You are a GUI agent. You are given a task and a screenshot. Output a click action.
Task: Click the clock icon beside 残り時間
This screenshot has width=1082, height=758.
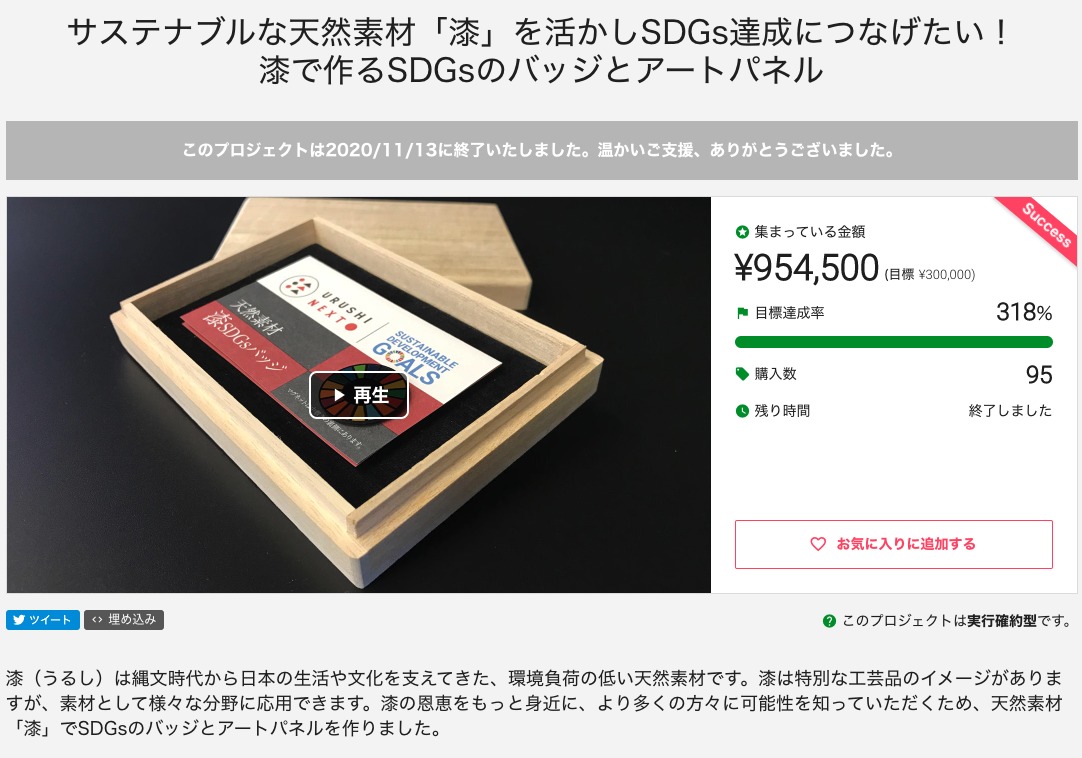[x=742, y=411]
